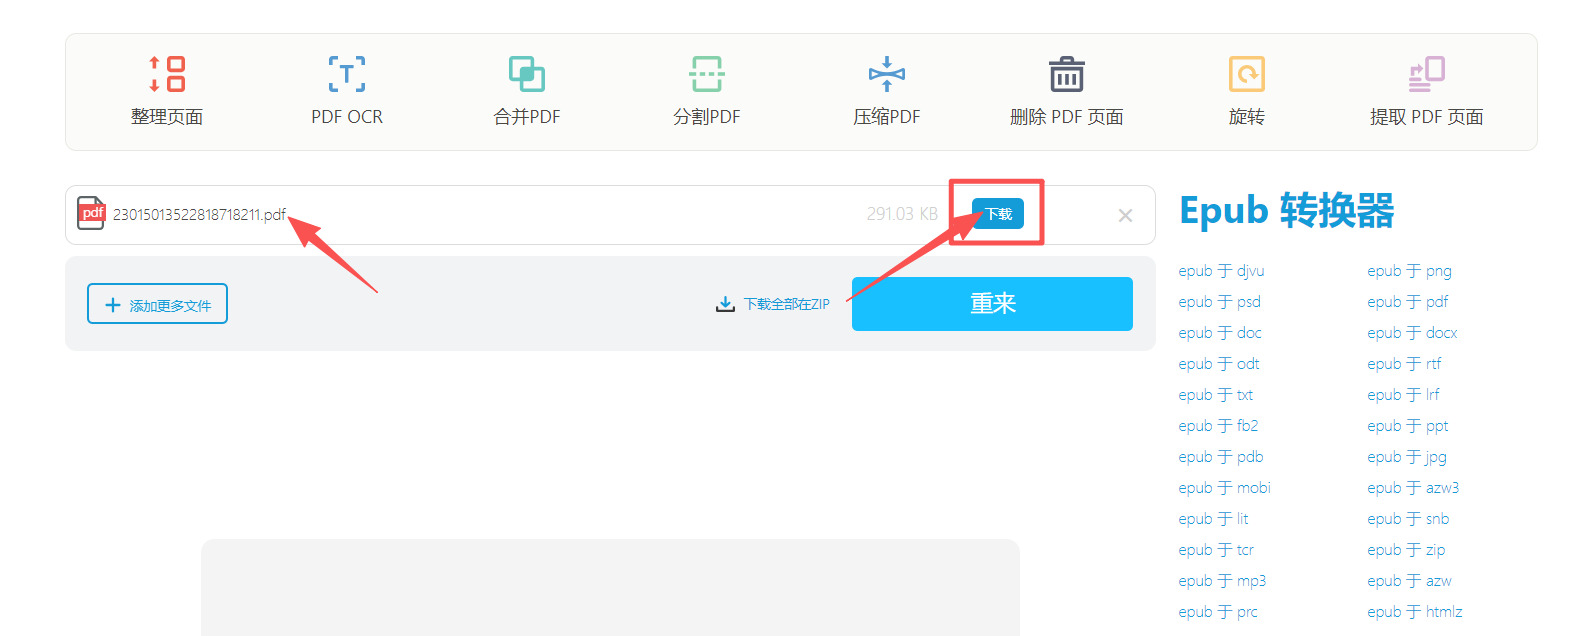Click the 删除 PDF 页面 trash icon

pos(1067,74)
